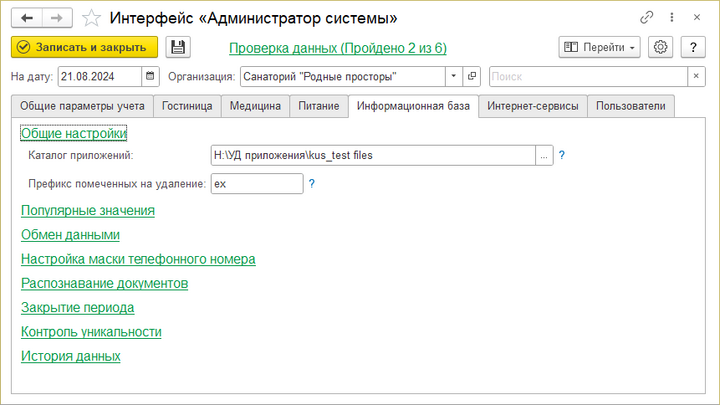This screenshot has width=720, height=405.
Task: Open form settings gear icon
Action: pyautogui.click(x=660, y=47)
